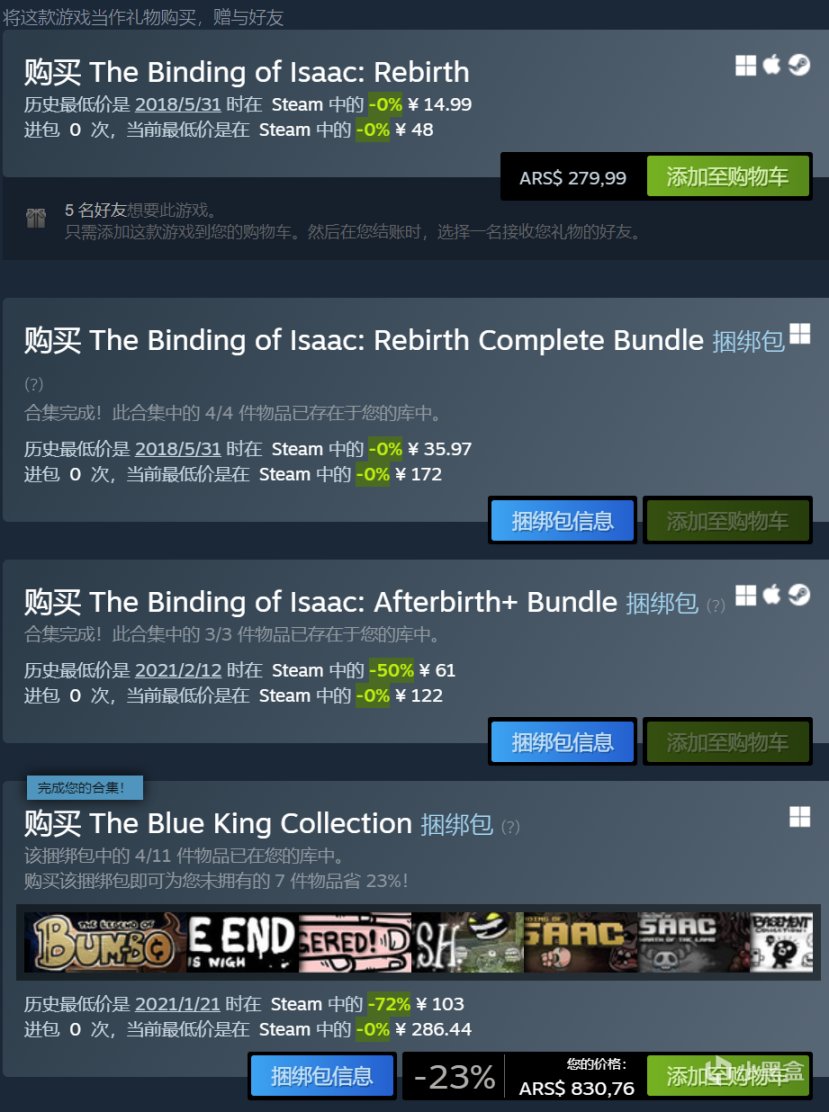Click gift box icon near friends wishlist note
Viewport: 829px width, 1112px height.
tap(35, 218)
